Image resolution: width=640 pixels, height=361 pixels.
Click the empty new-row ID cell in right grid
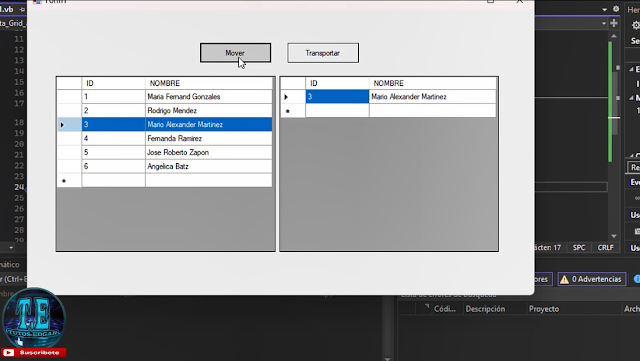(x=338, y=111)
